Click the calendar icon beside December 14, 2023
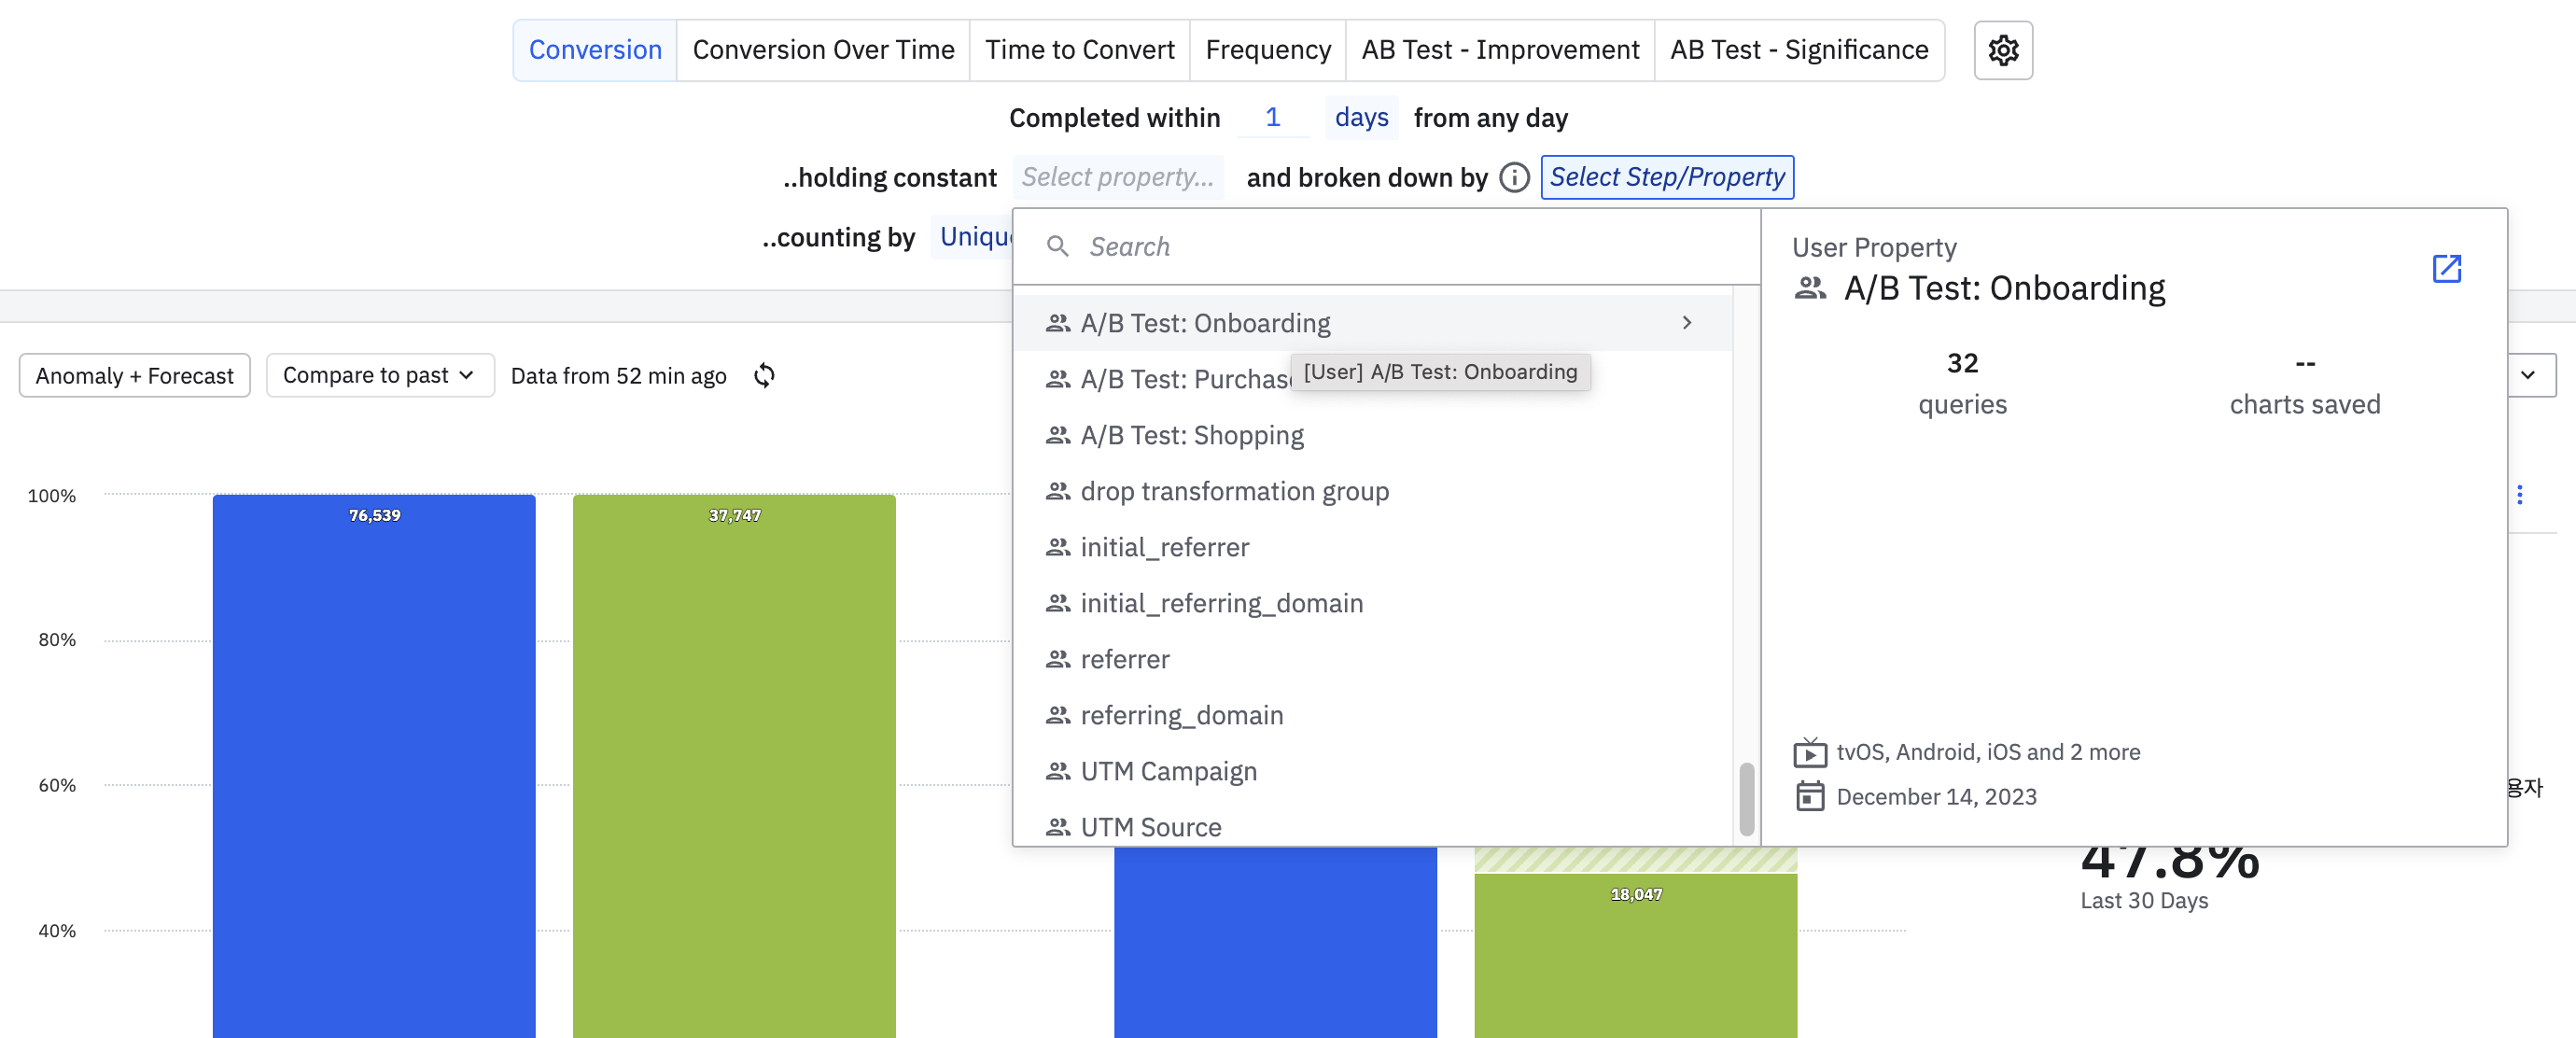 [1809, 796]
